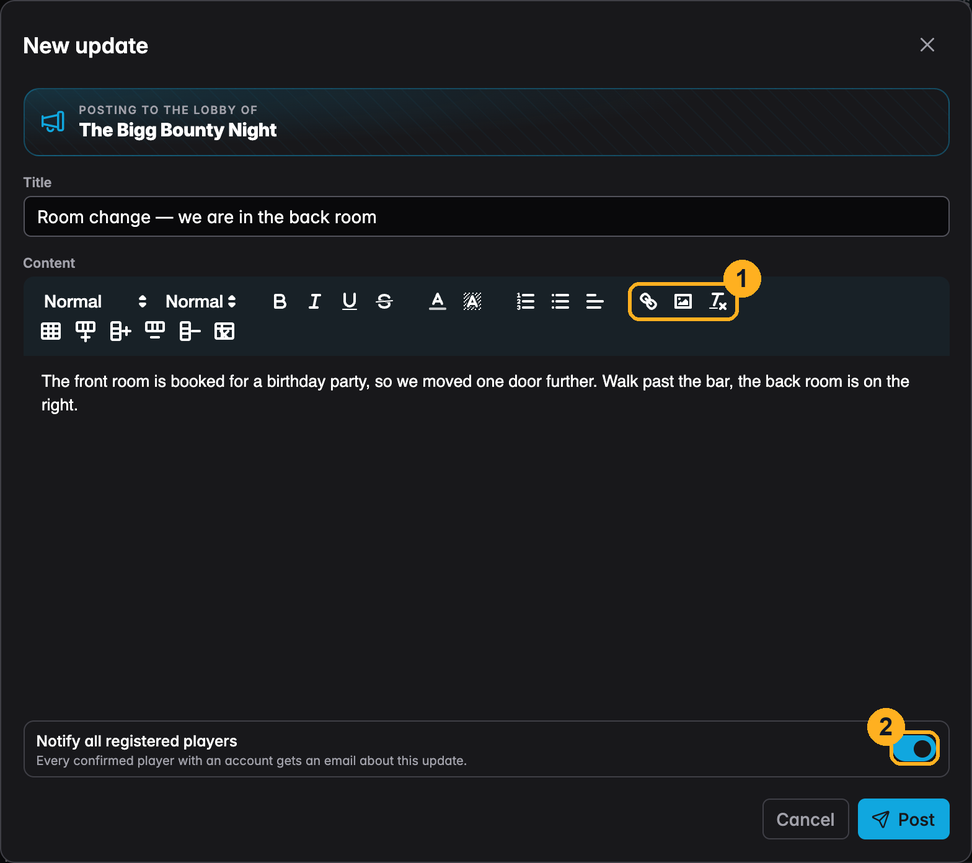Image resolution: width=972 pixels, height=863 pixels.
Task: Insert a numbered list
Action: pos(525,301)
